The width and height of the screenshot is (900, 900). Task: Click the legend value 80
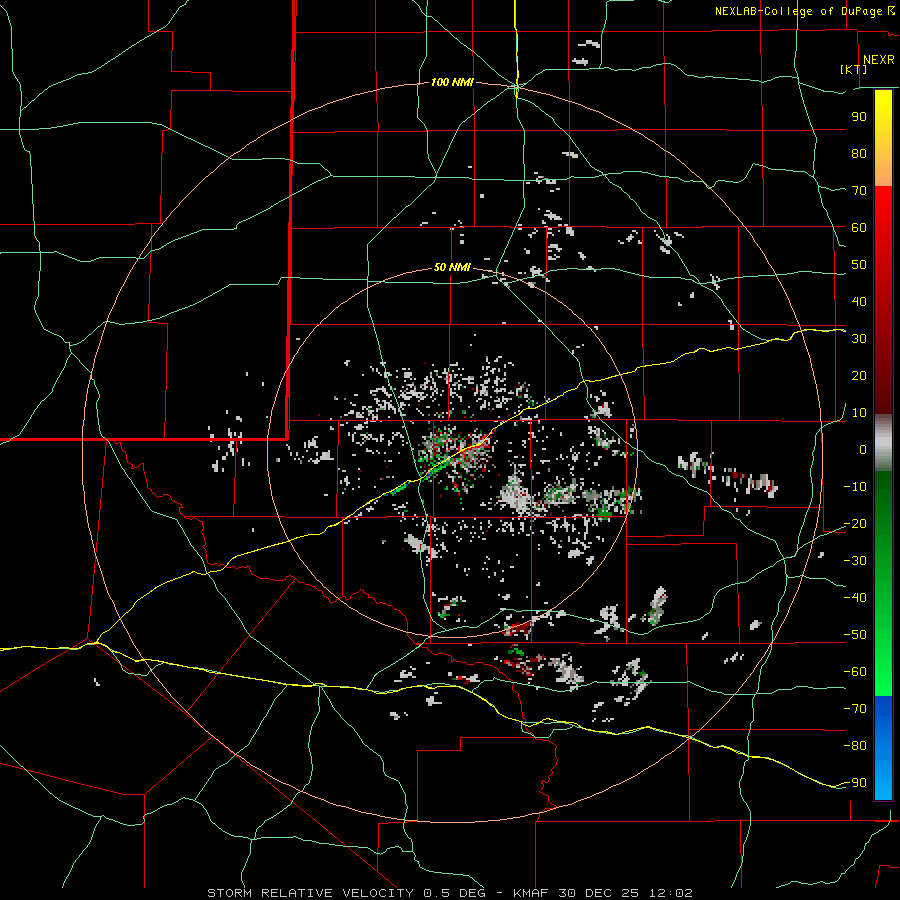click(x=859, y=153)
